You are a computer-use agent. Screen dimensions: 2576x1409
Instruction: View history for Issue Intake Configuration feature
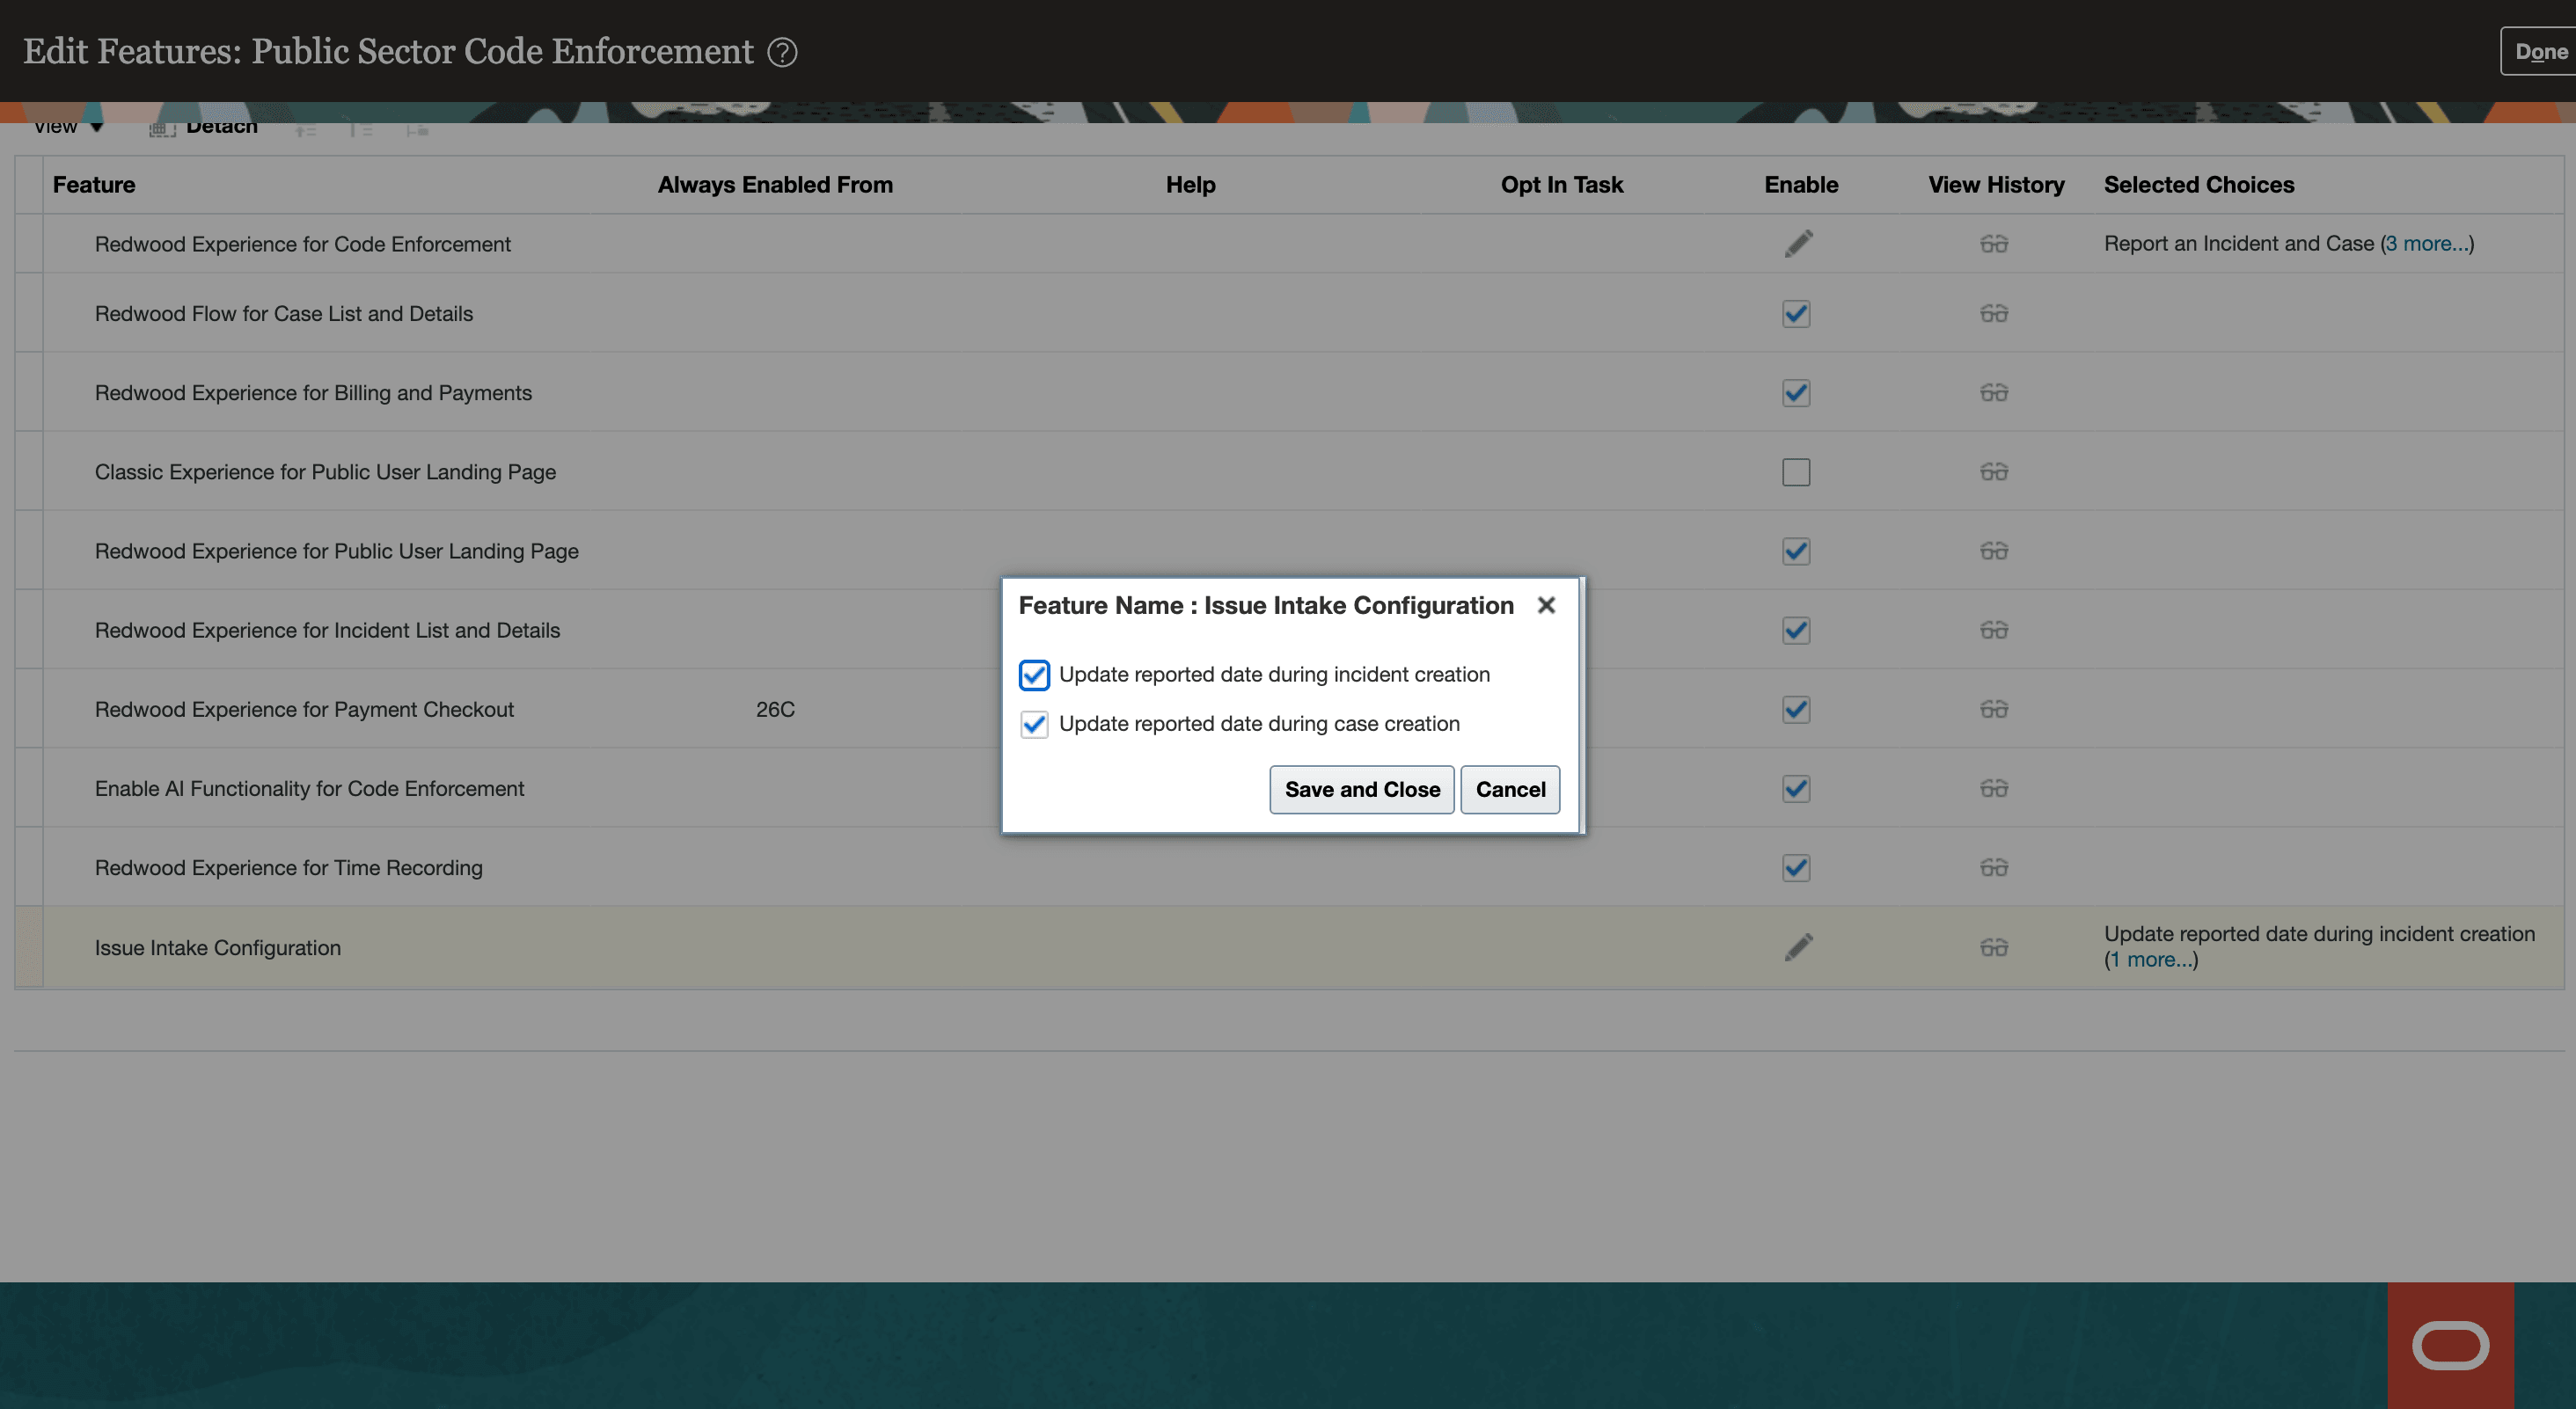click(1994, 947)
